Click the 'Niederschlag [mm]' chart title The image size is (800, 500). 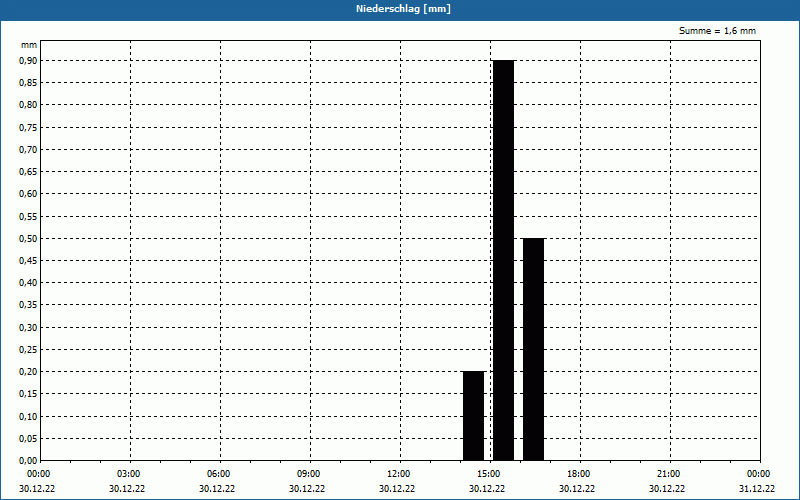(x=403, y=9)
